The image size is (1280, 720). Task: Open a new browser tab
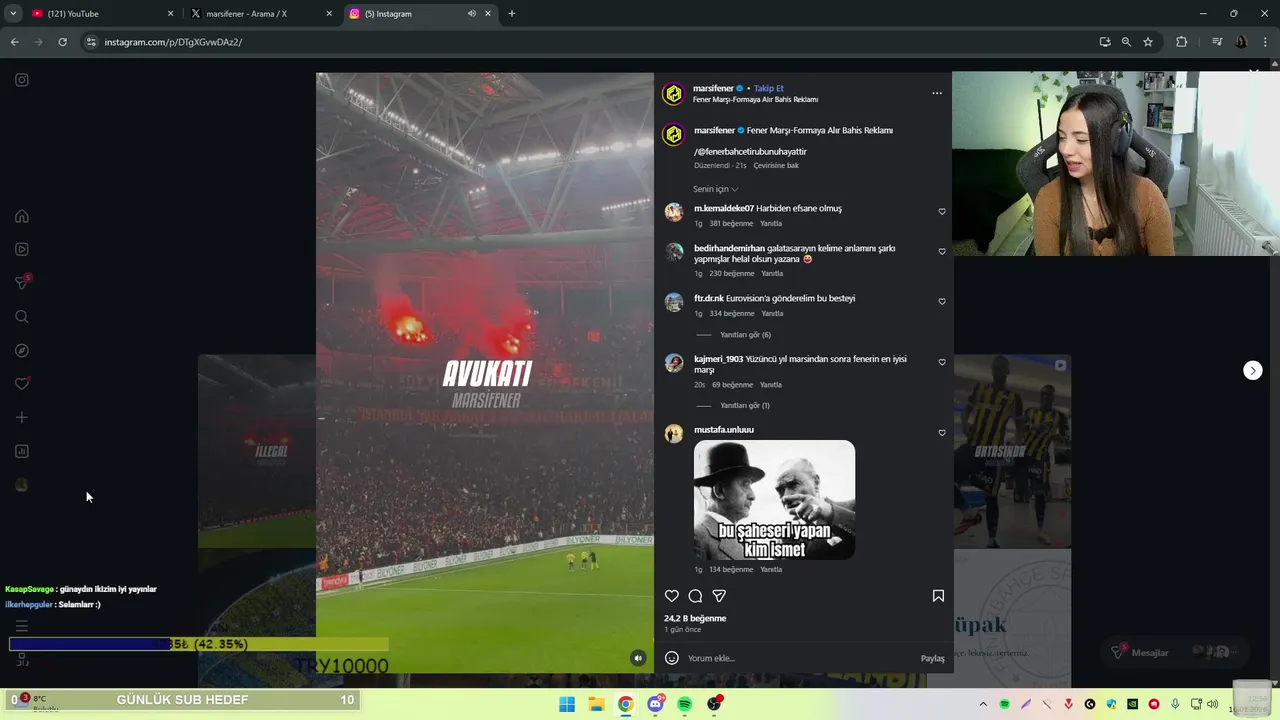[x=512, y=14]
